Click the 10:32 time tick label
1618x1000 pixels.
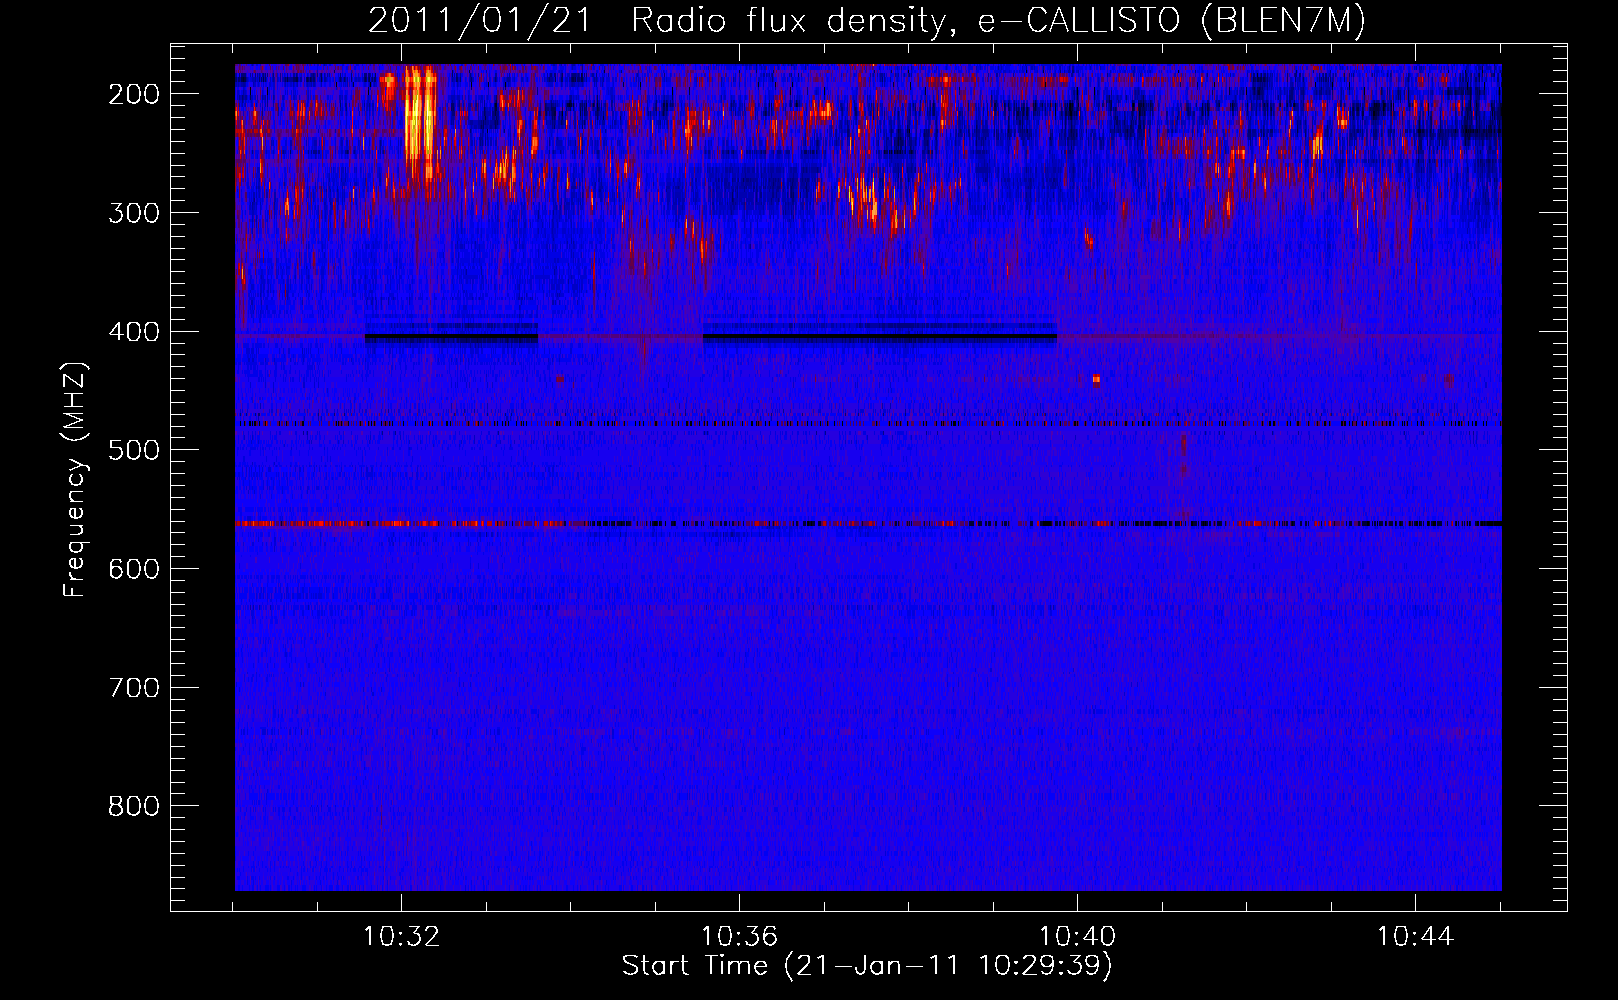(x=401, y=937)
